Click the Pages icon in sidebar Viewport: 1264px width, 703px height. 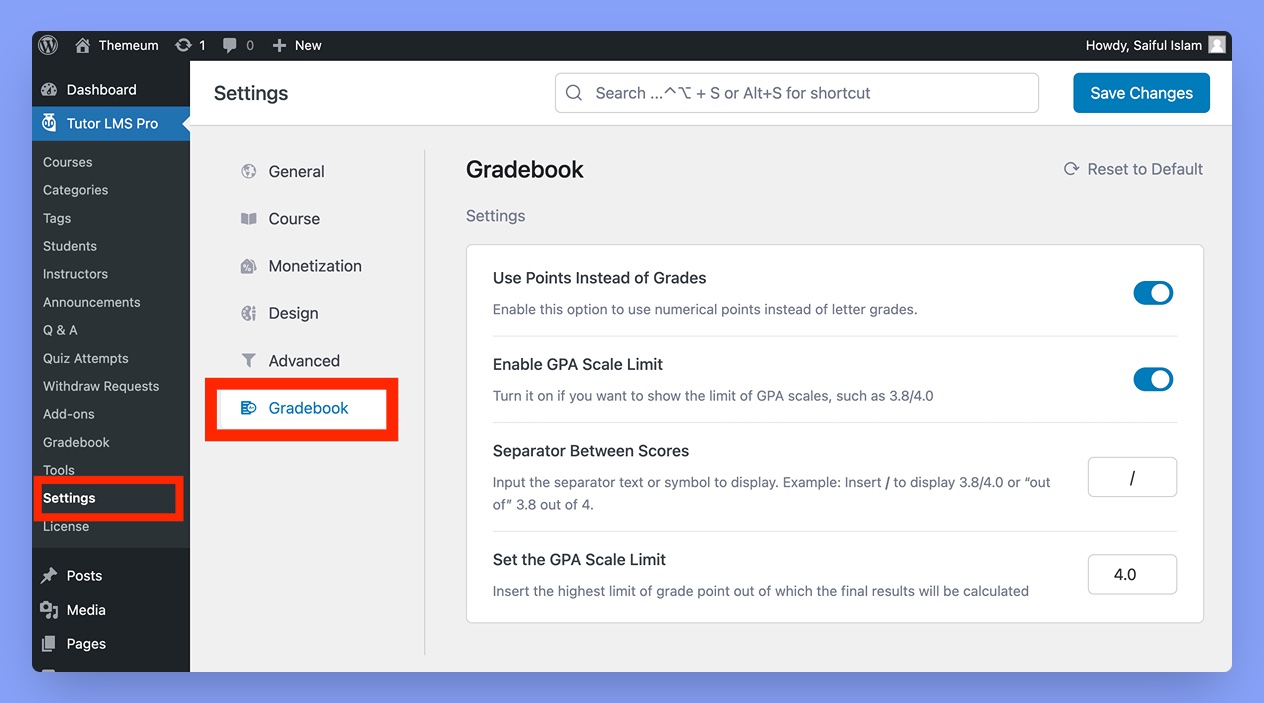click(x=49, y=644)
